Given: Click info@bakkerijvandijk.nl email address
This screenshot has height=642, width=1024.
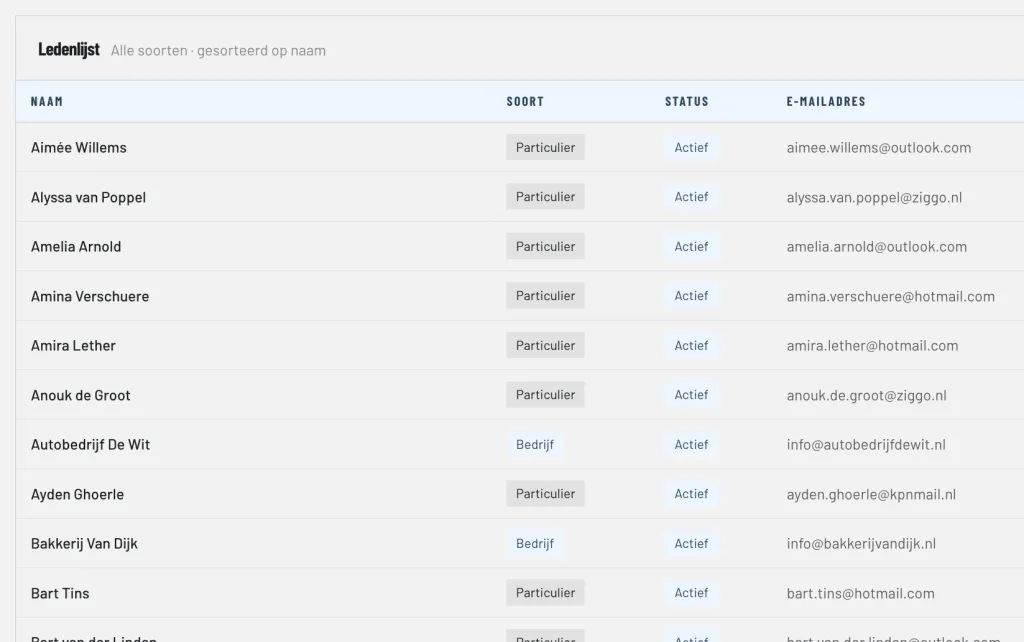Looking at the screenshot, I should click(x=861, y=543).
